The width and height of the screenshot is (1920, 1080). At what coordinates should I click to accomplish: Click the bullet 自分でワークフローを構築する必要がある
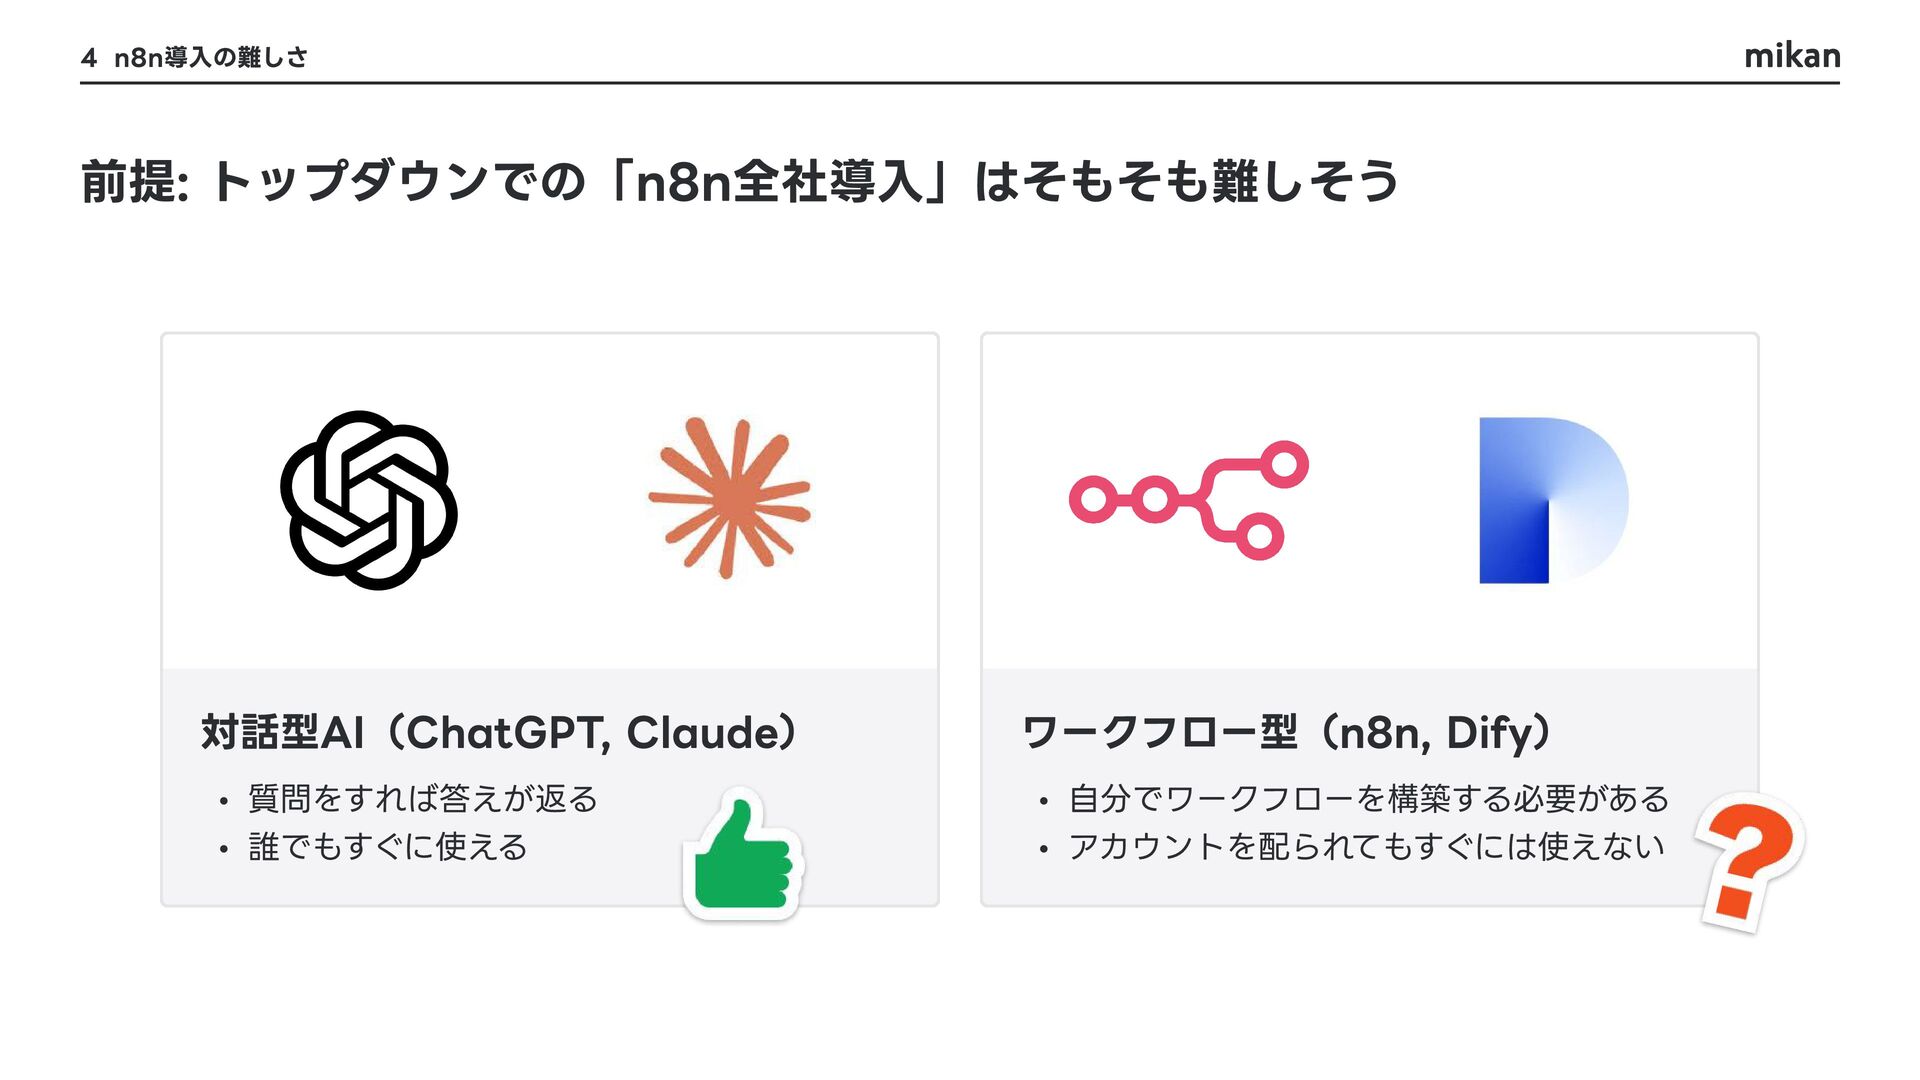[x=1368, y=799]
